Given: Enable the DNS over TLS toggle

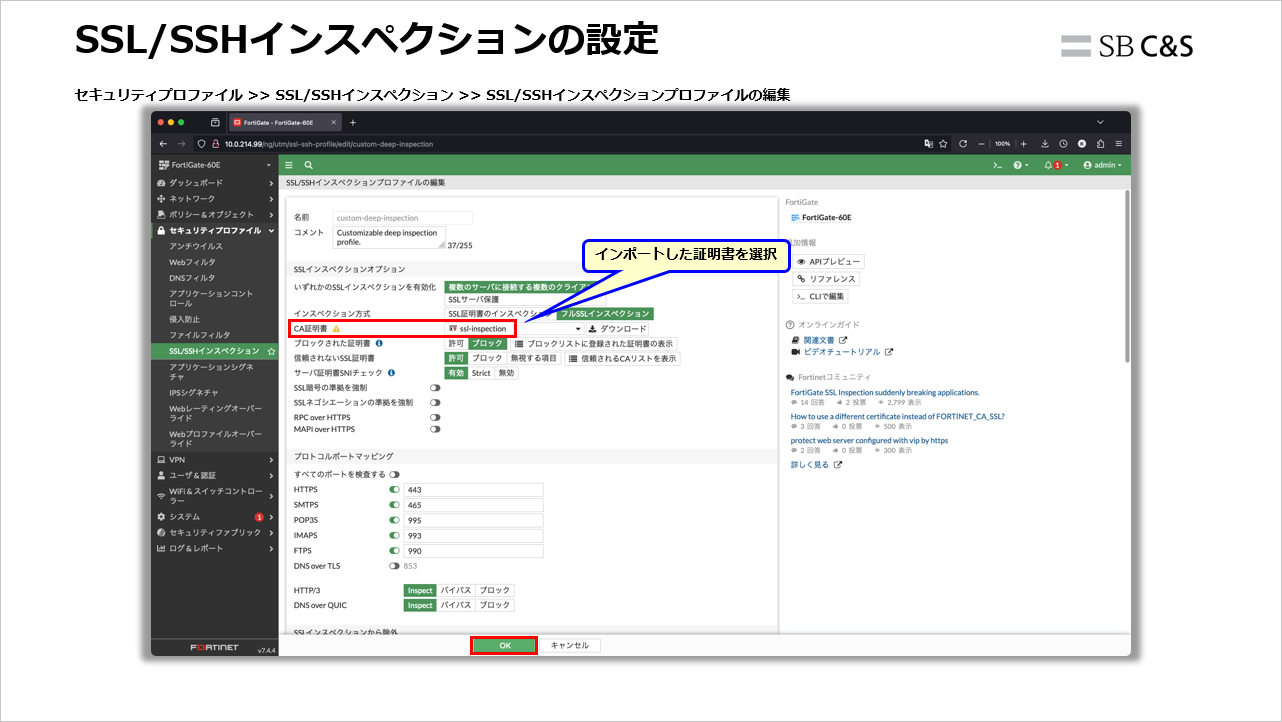Looking at the screenshot, I should pos(394,566).
